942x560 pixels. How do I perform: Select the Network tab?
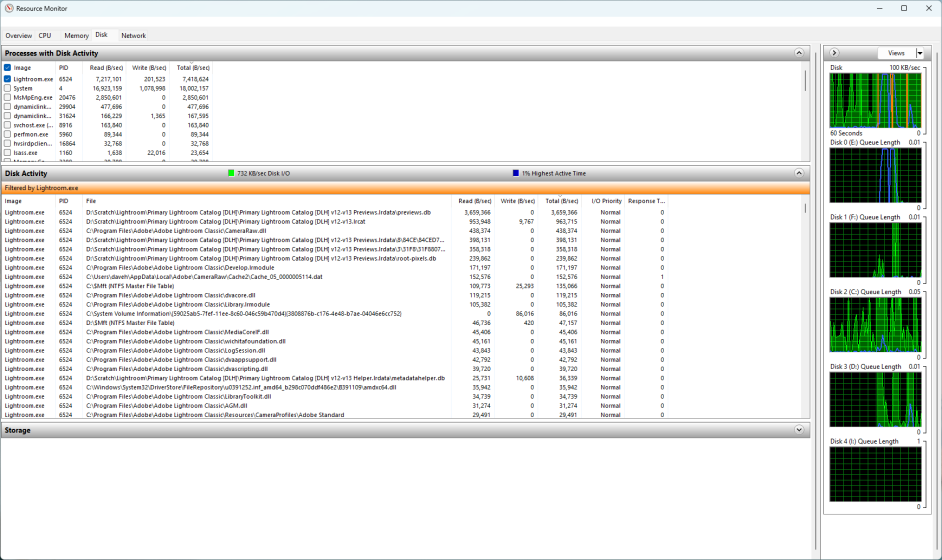tap(133, 35)
